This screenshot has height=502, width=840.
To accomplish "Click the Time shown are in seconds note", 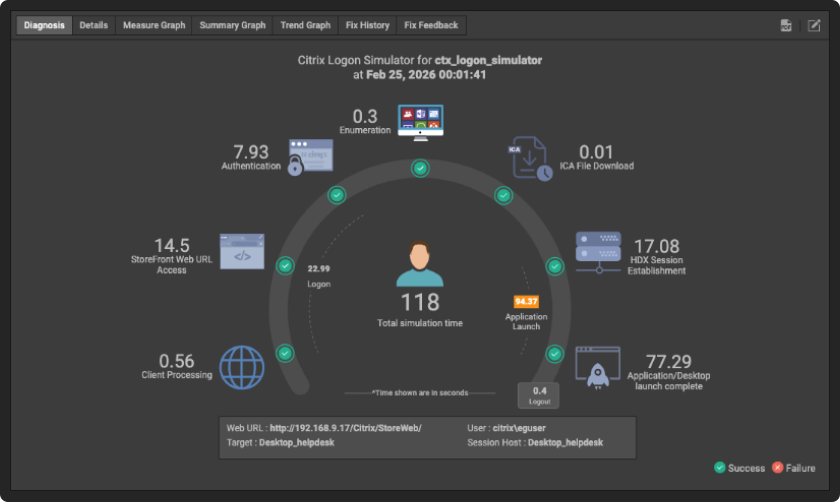I will coord(420,393).
